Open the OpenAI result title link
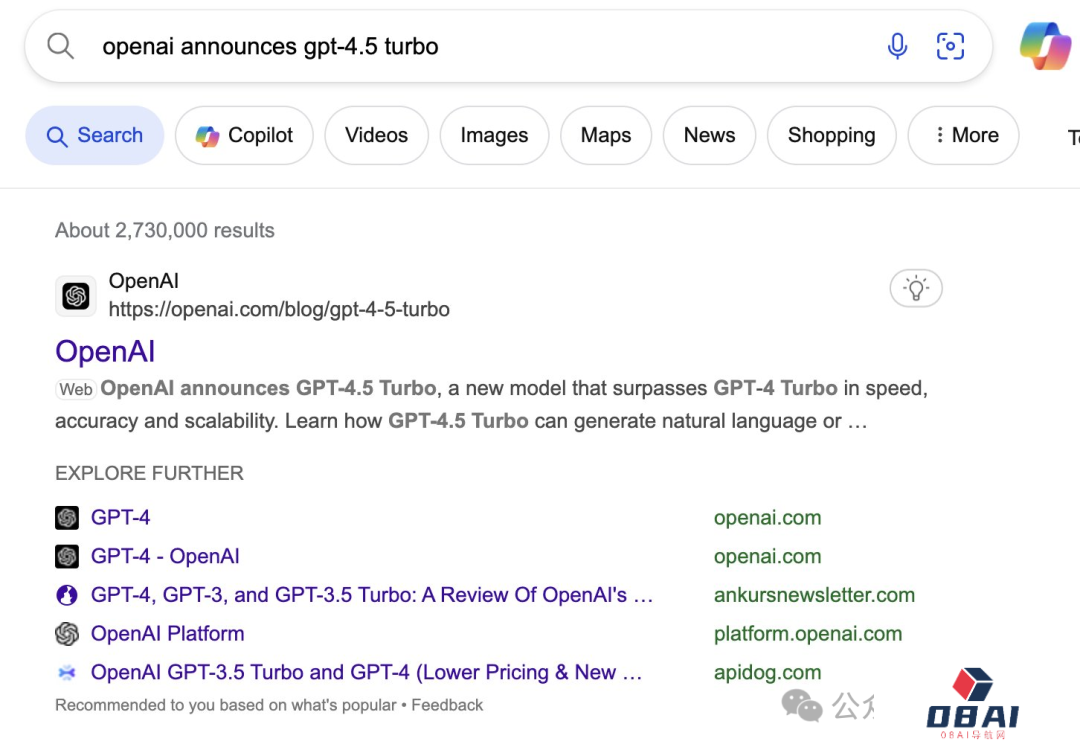The height and width of the screenshot is (750, 1080). (x=105, y=352)
